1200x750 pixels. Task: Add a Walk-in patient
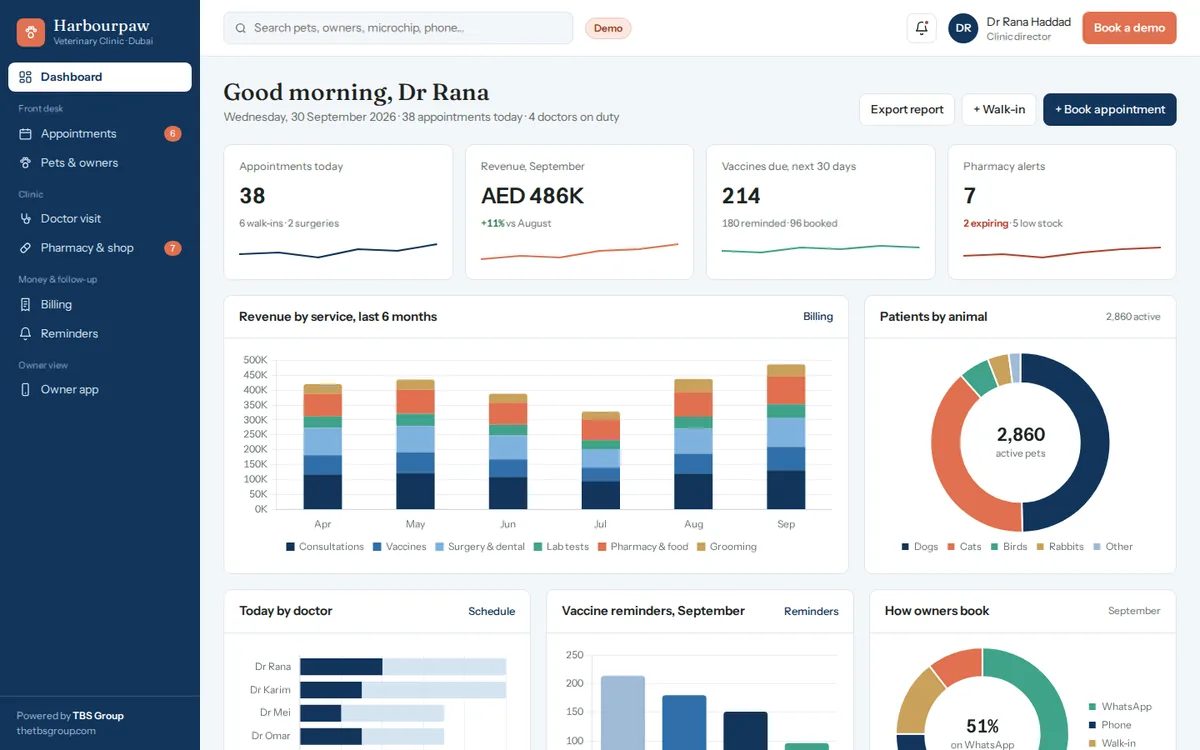click(999, 110)
